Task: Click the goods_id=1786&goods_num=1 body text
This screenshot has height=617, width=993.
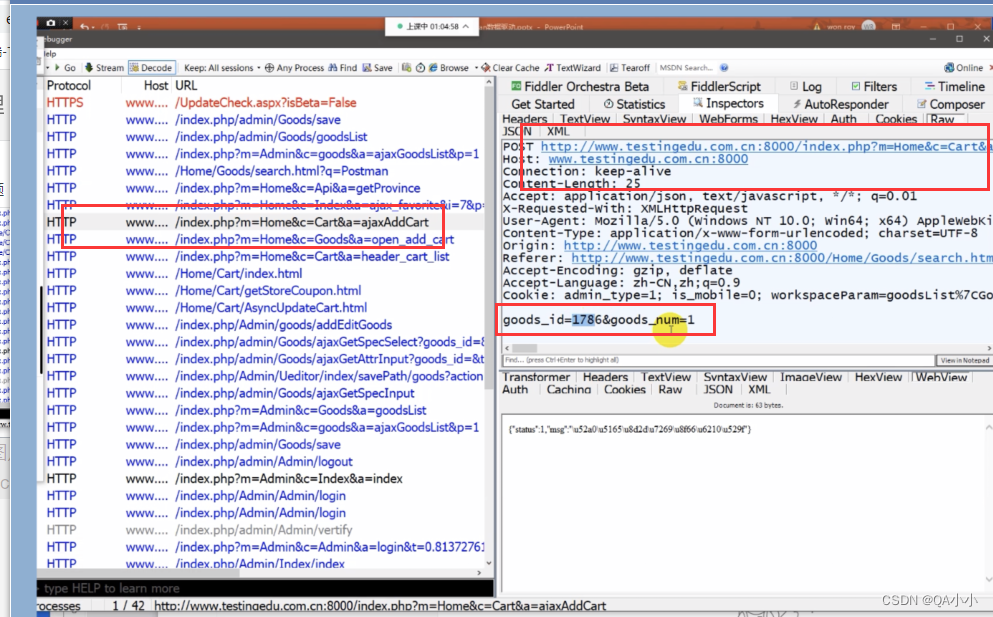Action: 598,319
